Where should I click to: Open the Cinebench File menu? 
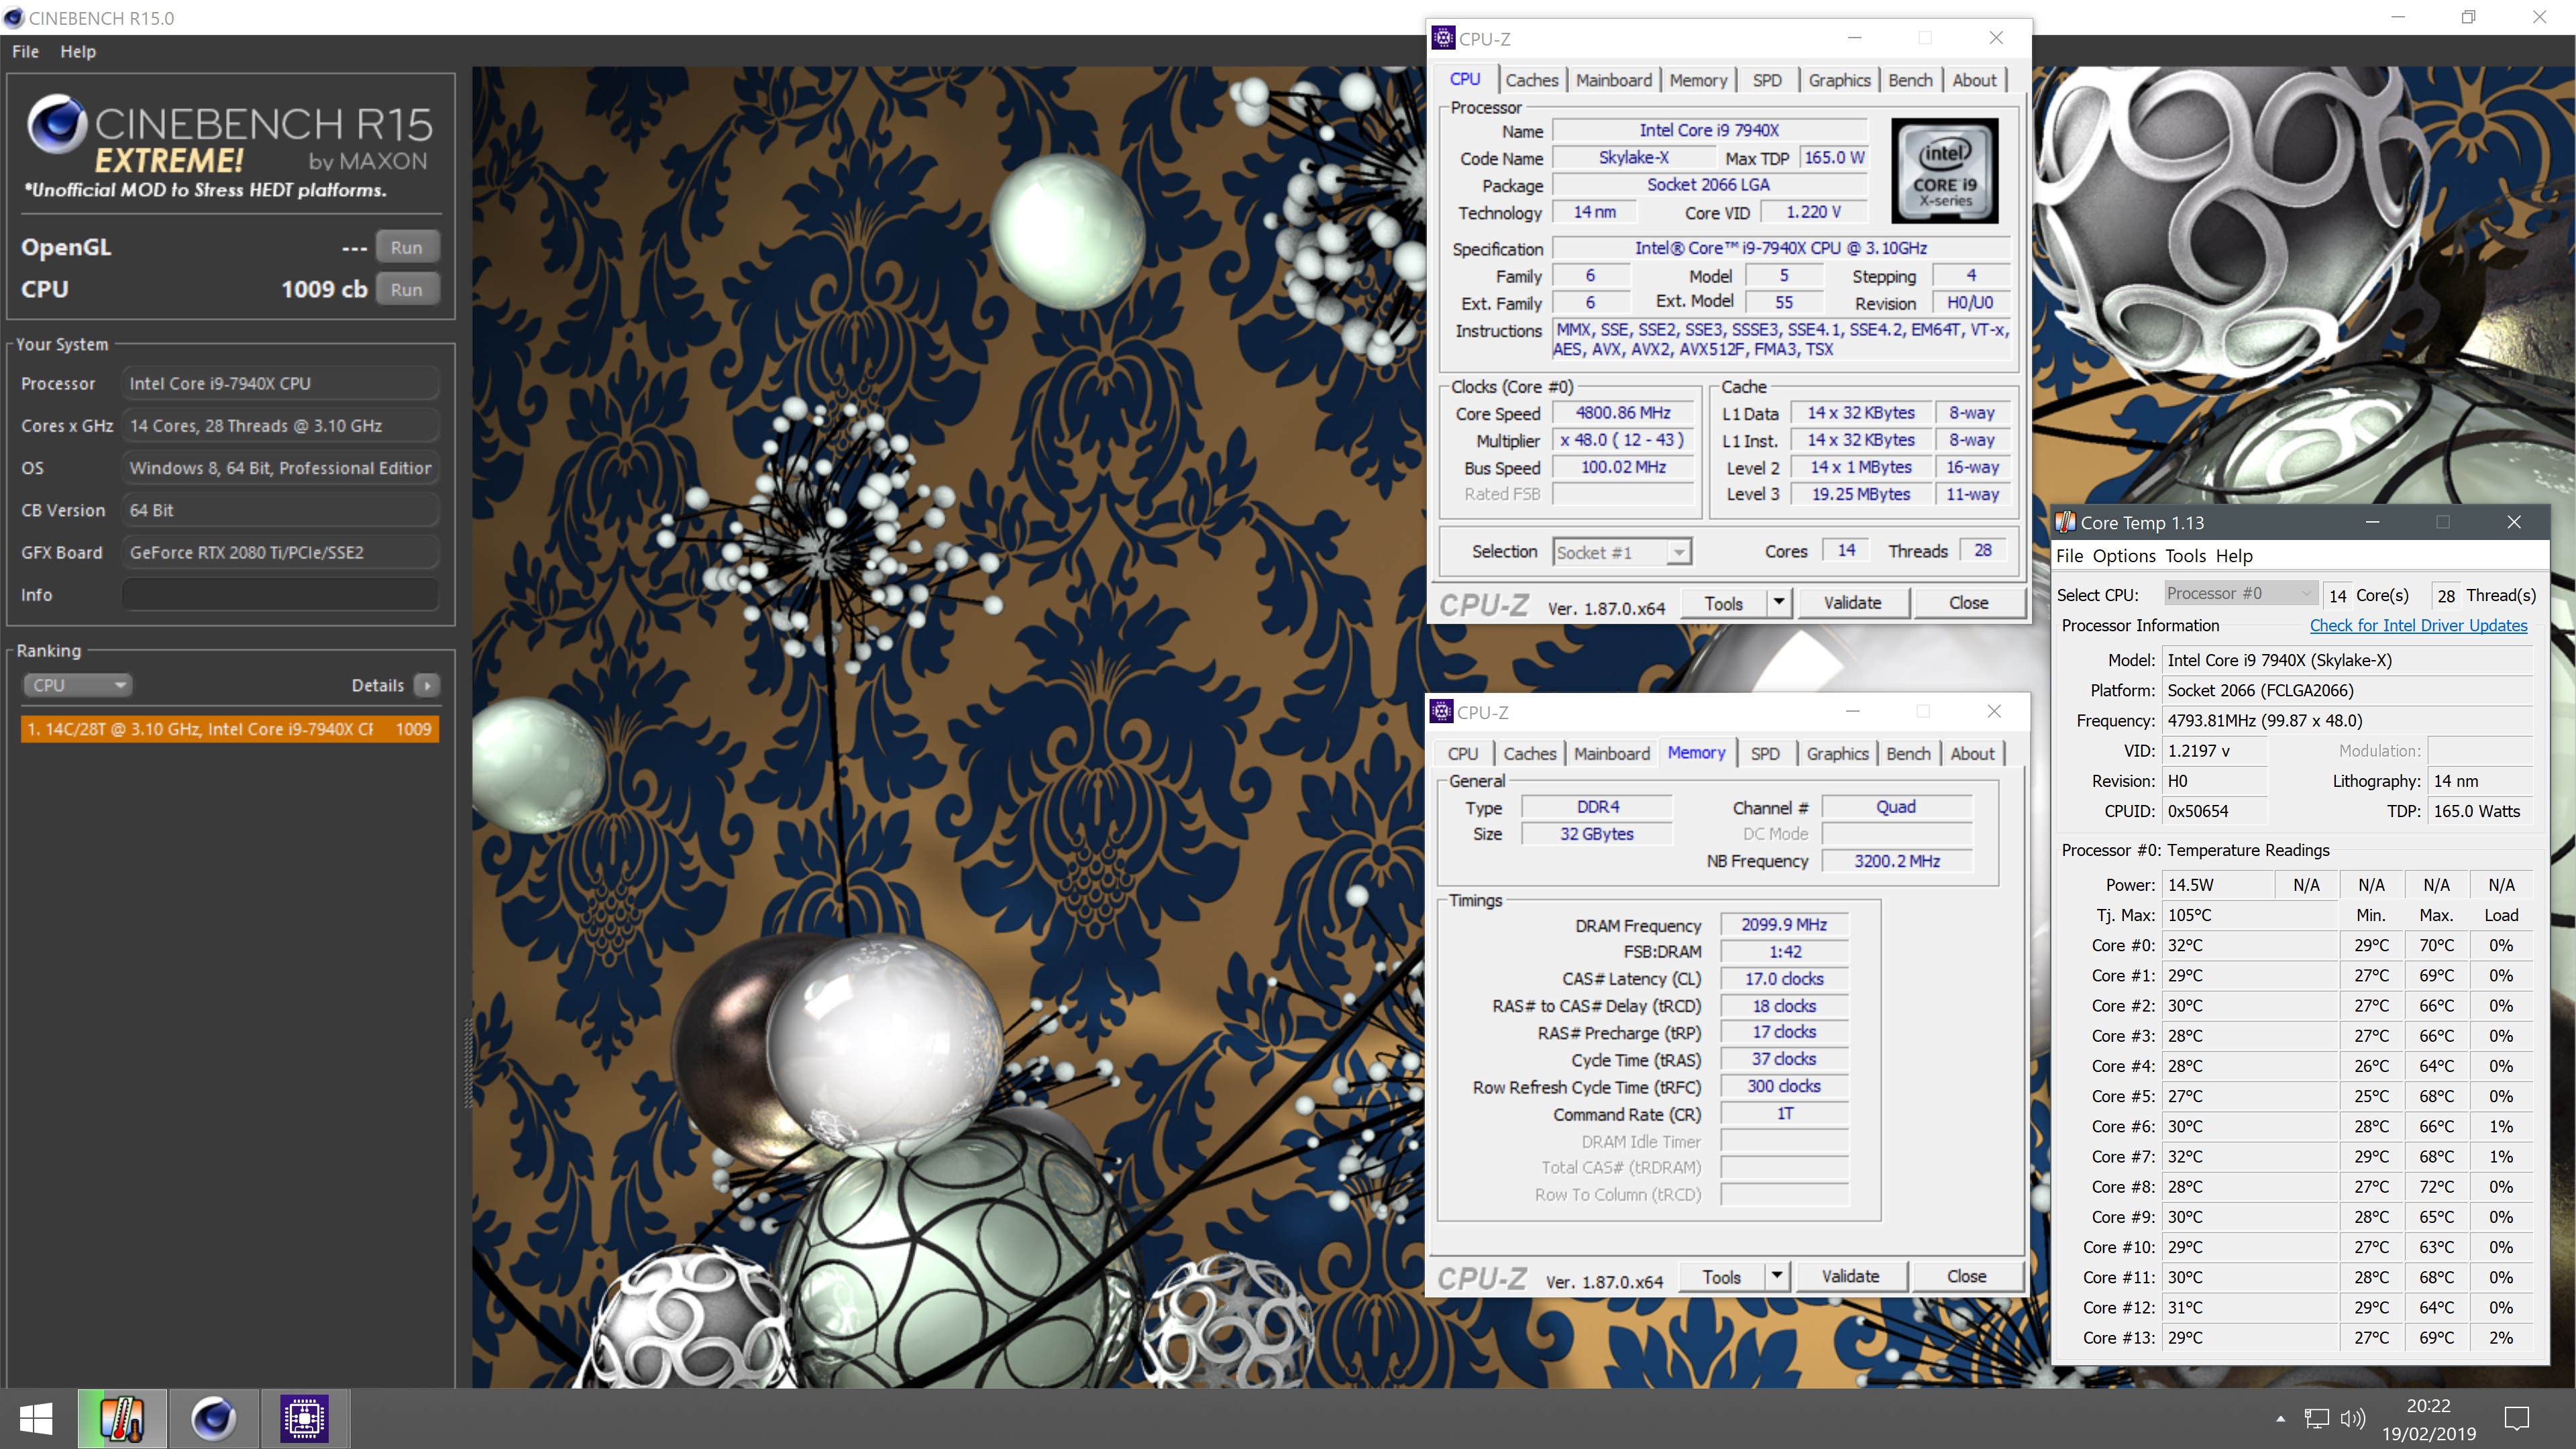[x=25, y=51]
